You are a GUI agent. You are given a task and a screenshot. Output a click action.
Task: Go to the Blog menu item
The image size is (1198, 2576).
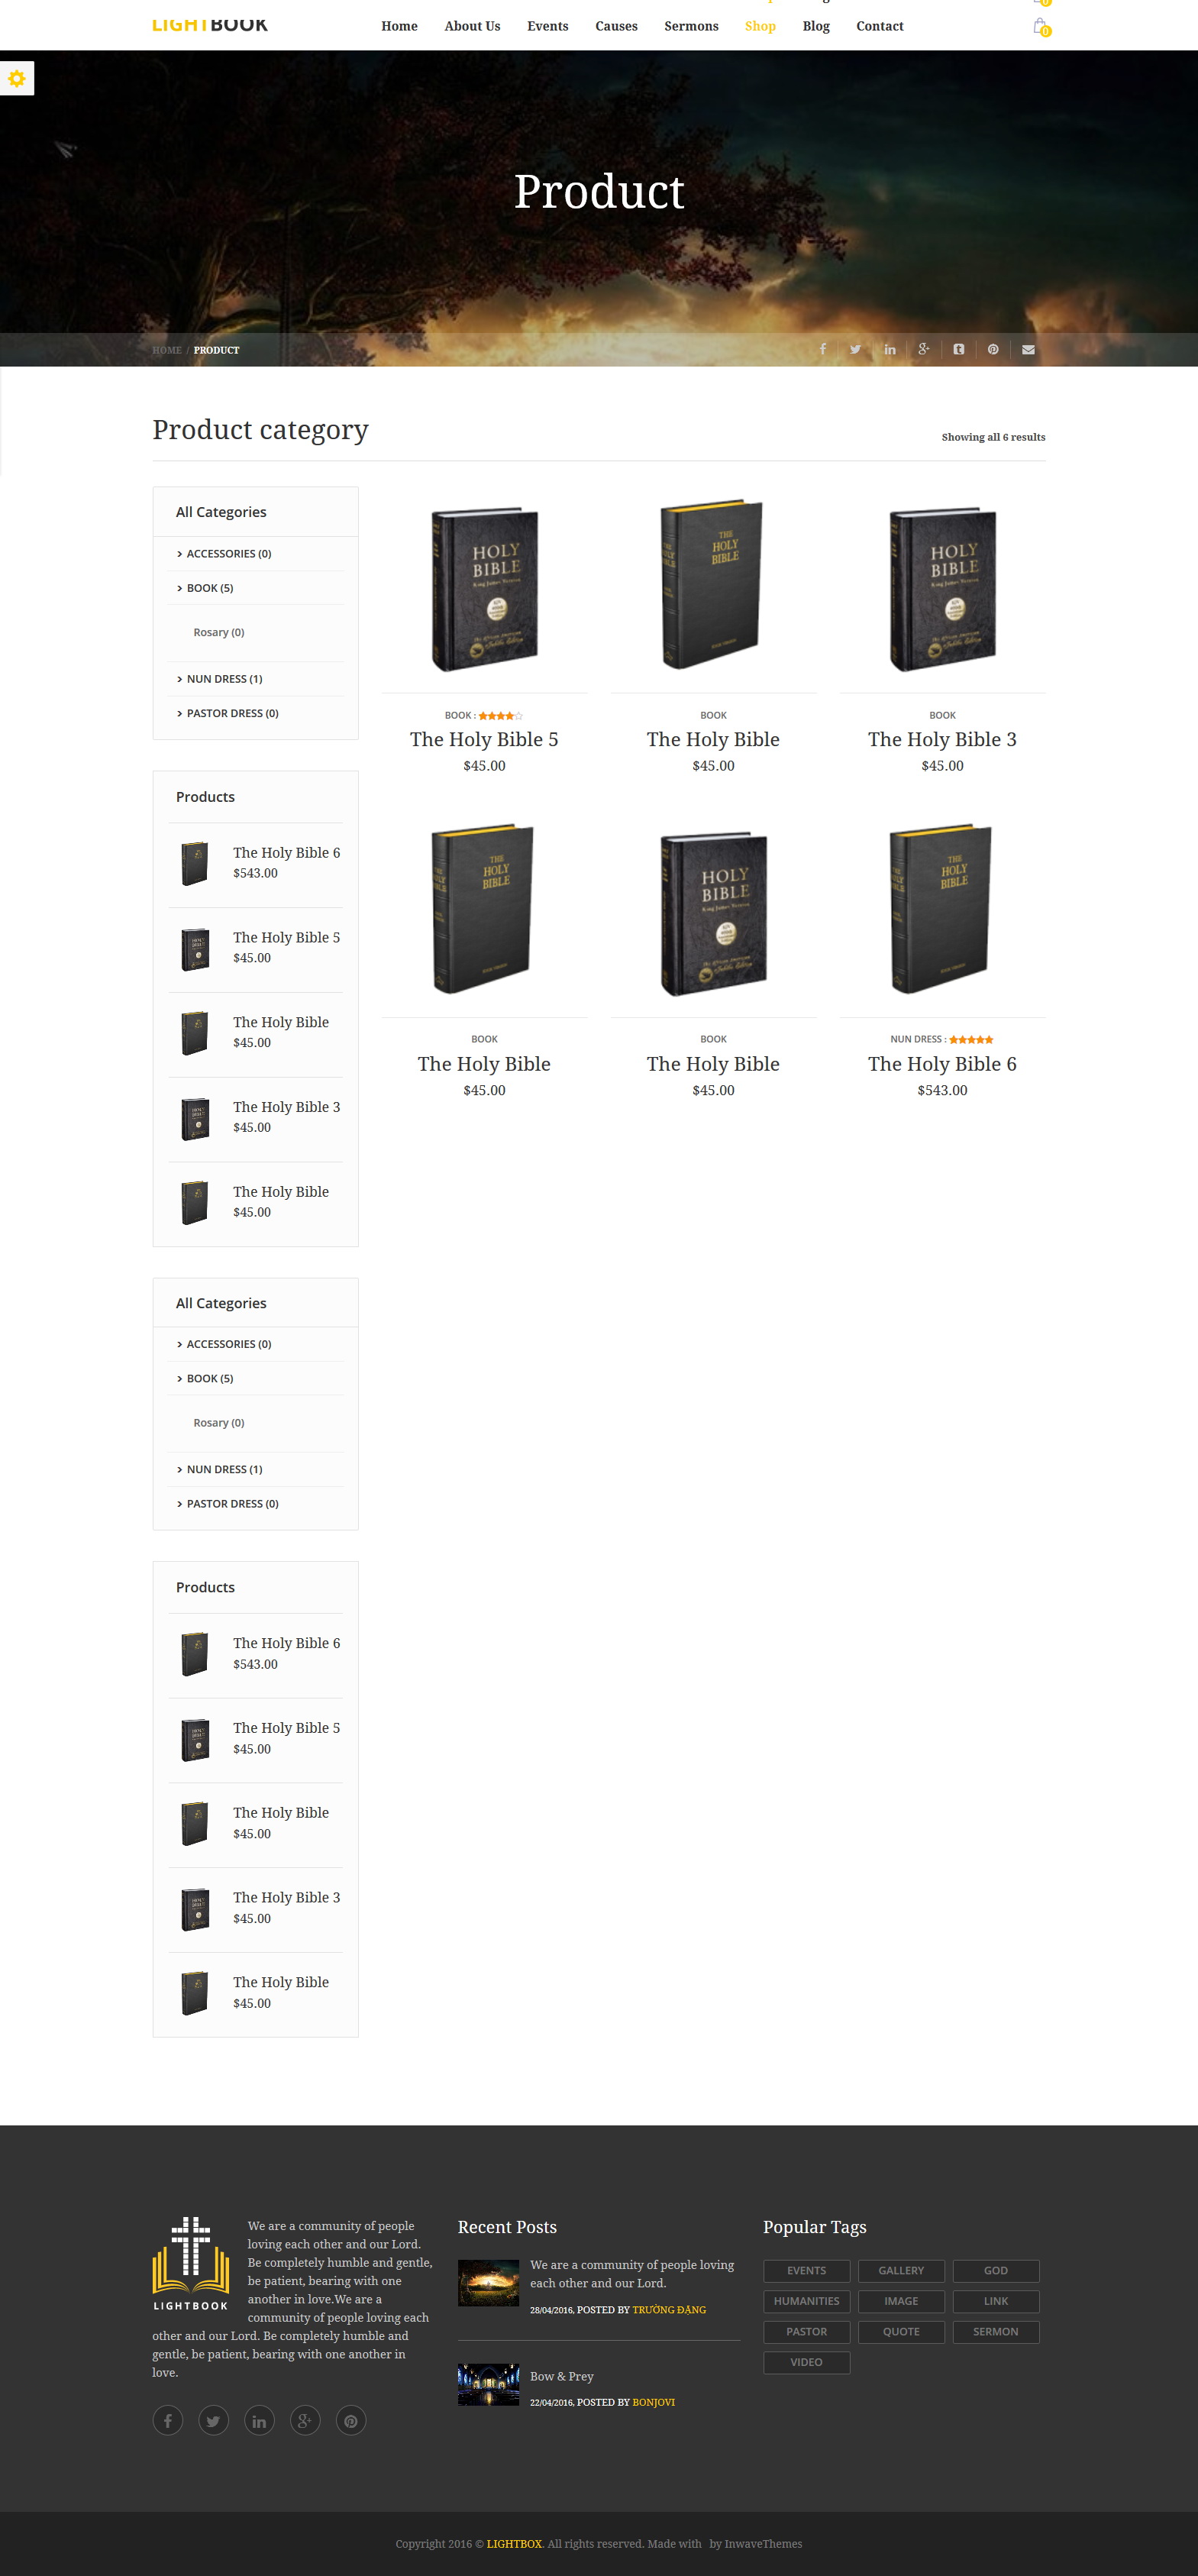[816, 26]
